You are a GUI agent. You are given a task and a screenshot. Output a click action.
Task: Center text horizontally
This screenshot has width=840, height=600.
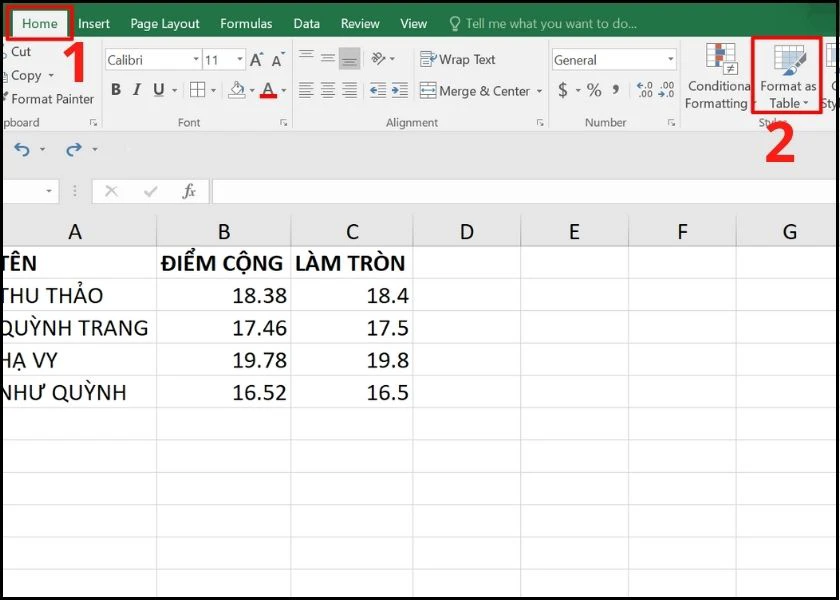click(327, 90)
